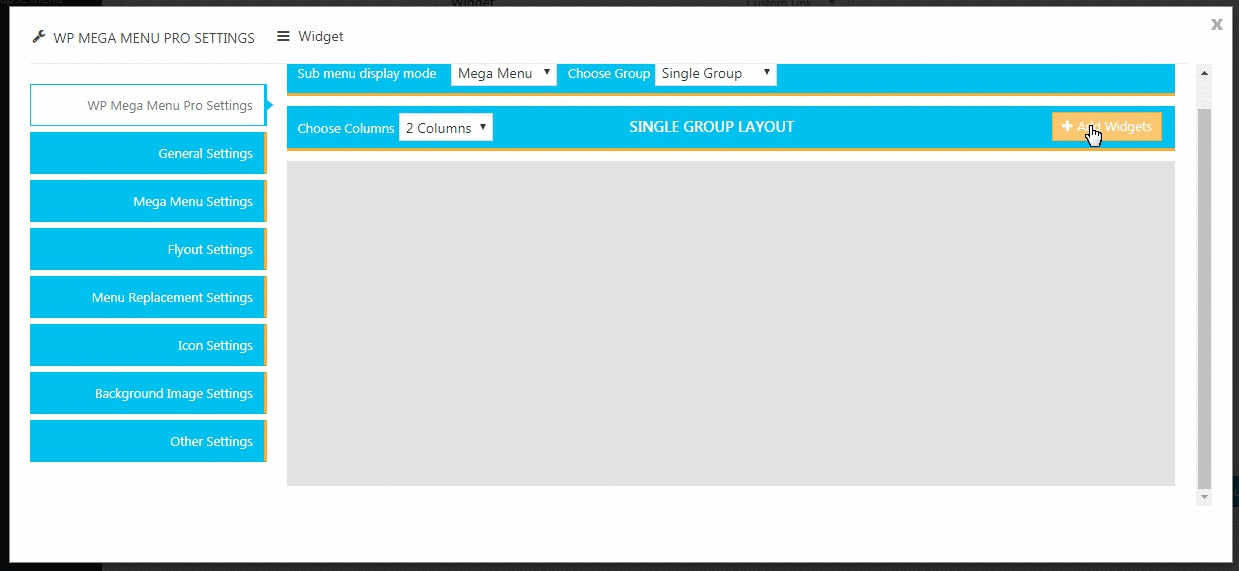Select WP Mega Menu Pro Settings sidebar tab
1239x571 pixels.
(148, 105)
